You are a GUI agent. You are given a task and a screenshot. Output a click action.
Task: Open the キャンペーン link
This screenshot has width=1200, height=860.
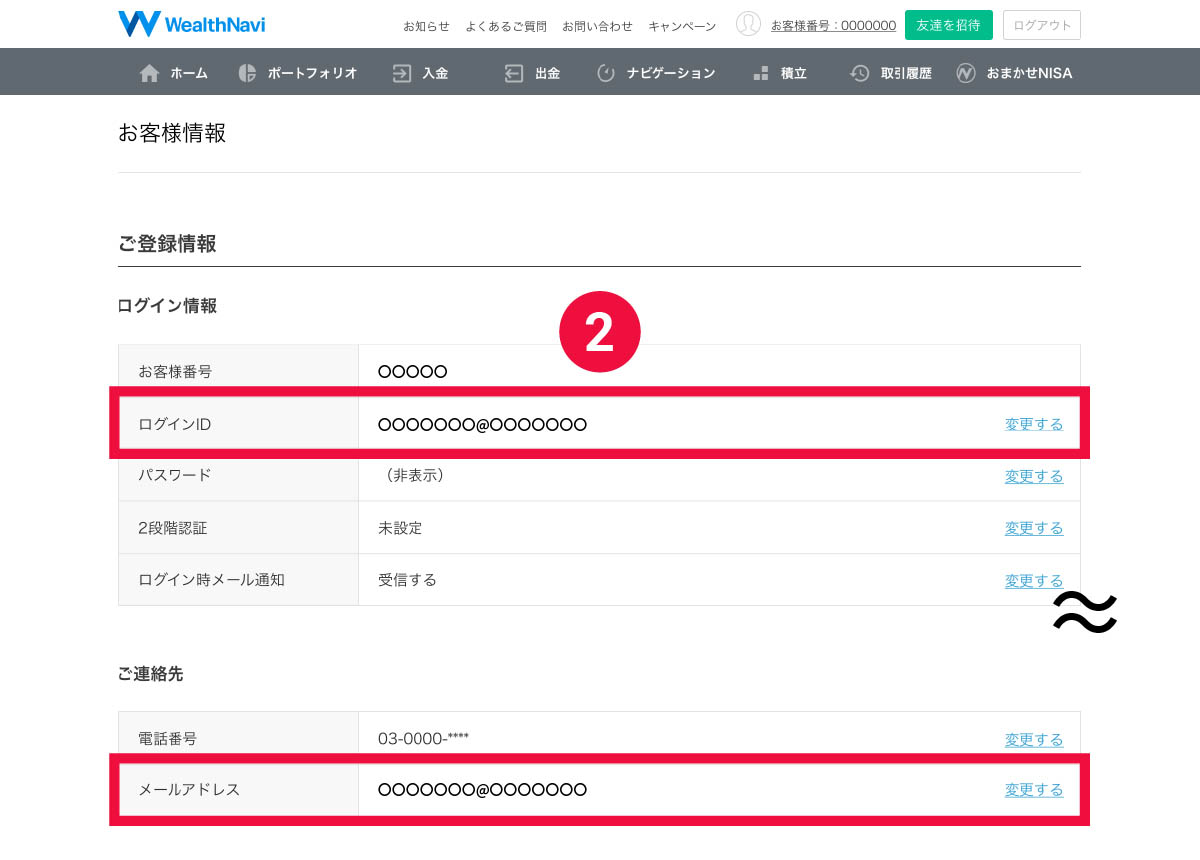tap(682, 26)
